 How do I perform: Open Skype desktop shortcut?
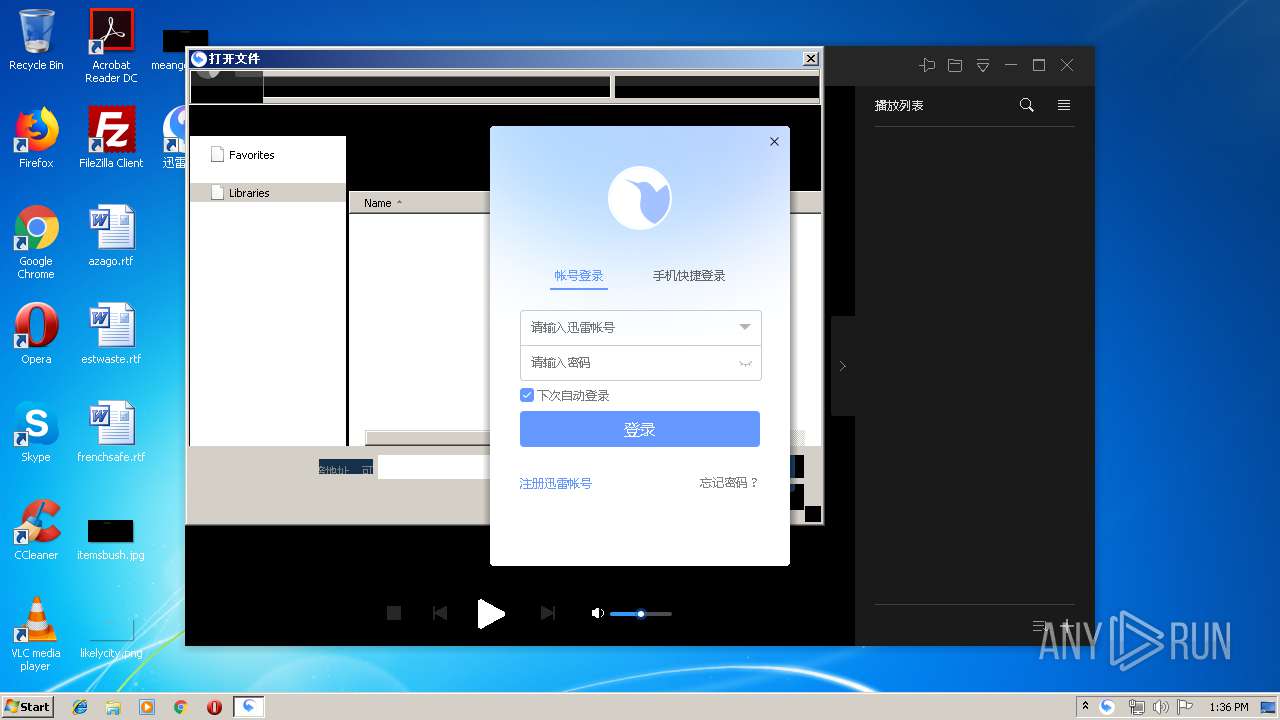pyautogui.click(x=36, y=433)
